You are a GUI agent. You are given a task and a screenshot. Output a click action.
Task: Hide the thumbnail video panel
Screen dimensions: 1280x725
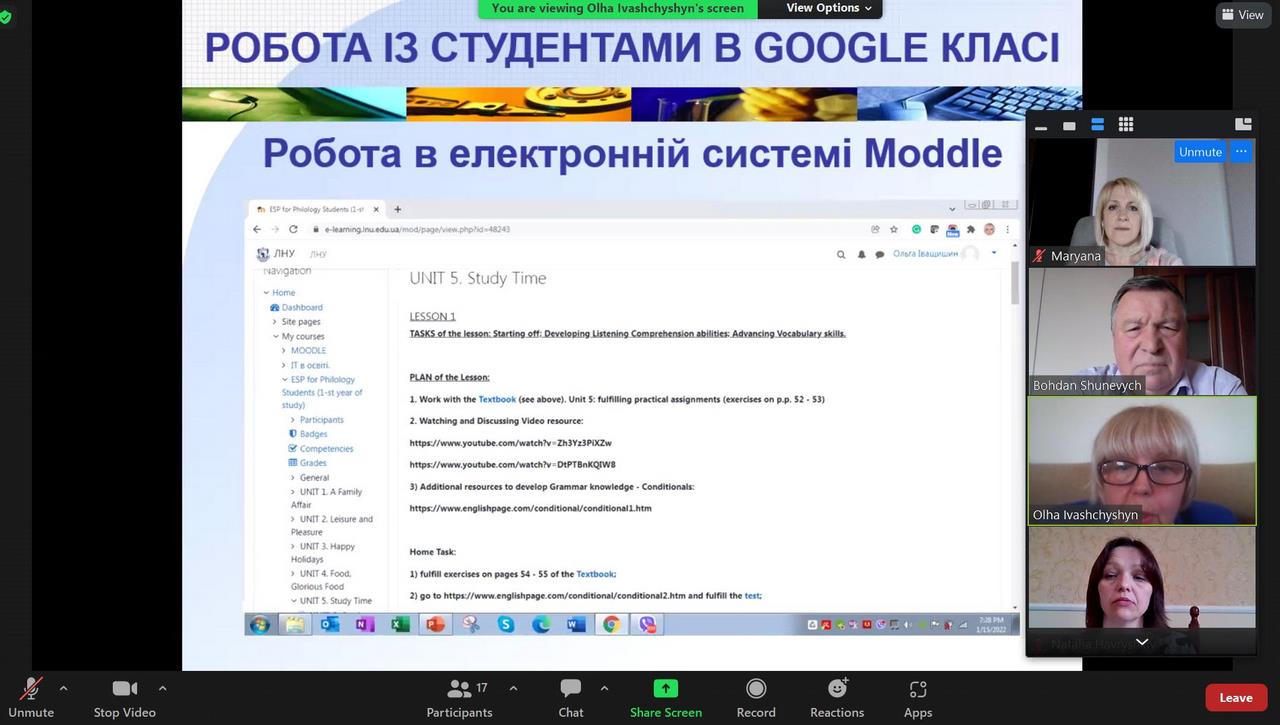[x=1041, y=126]
